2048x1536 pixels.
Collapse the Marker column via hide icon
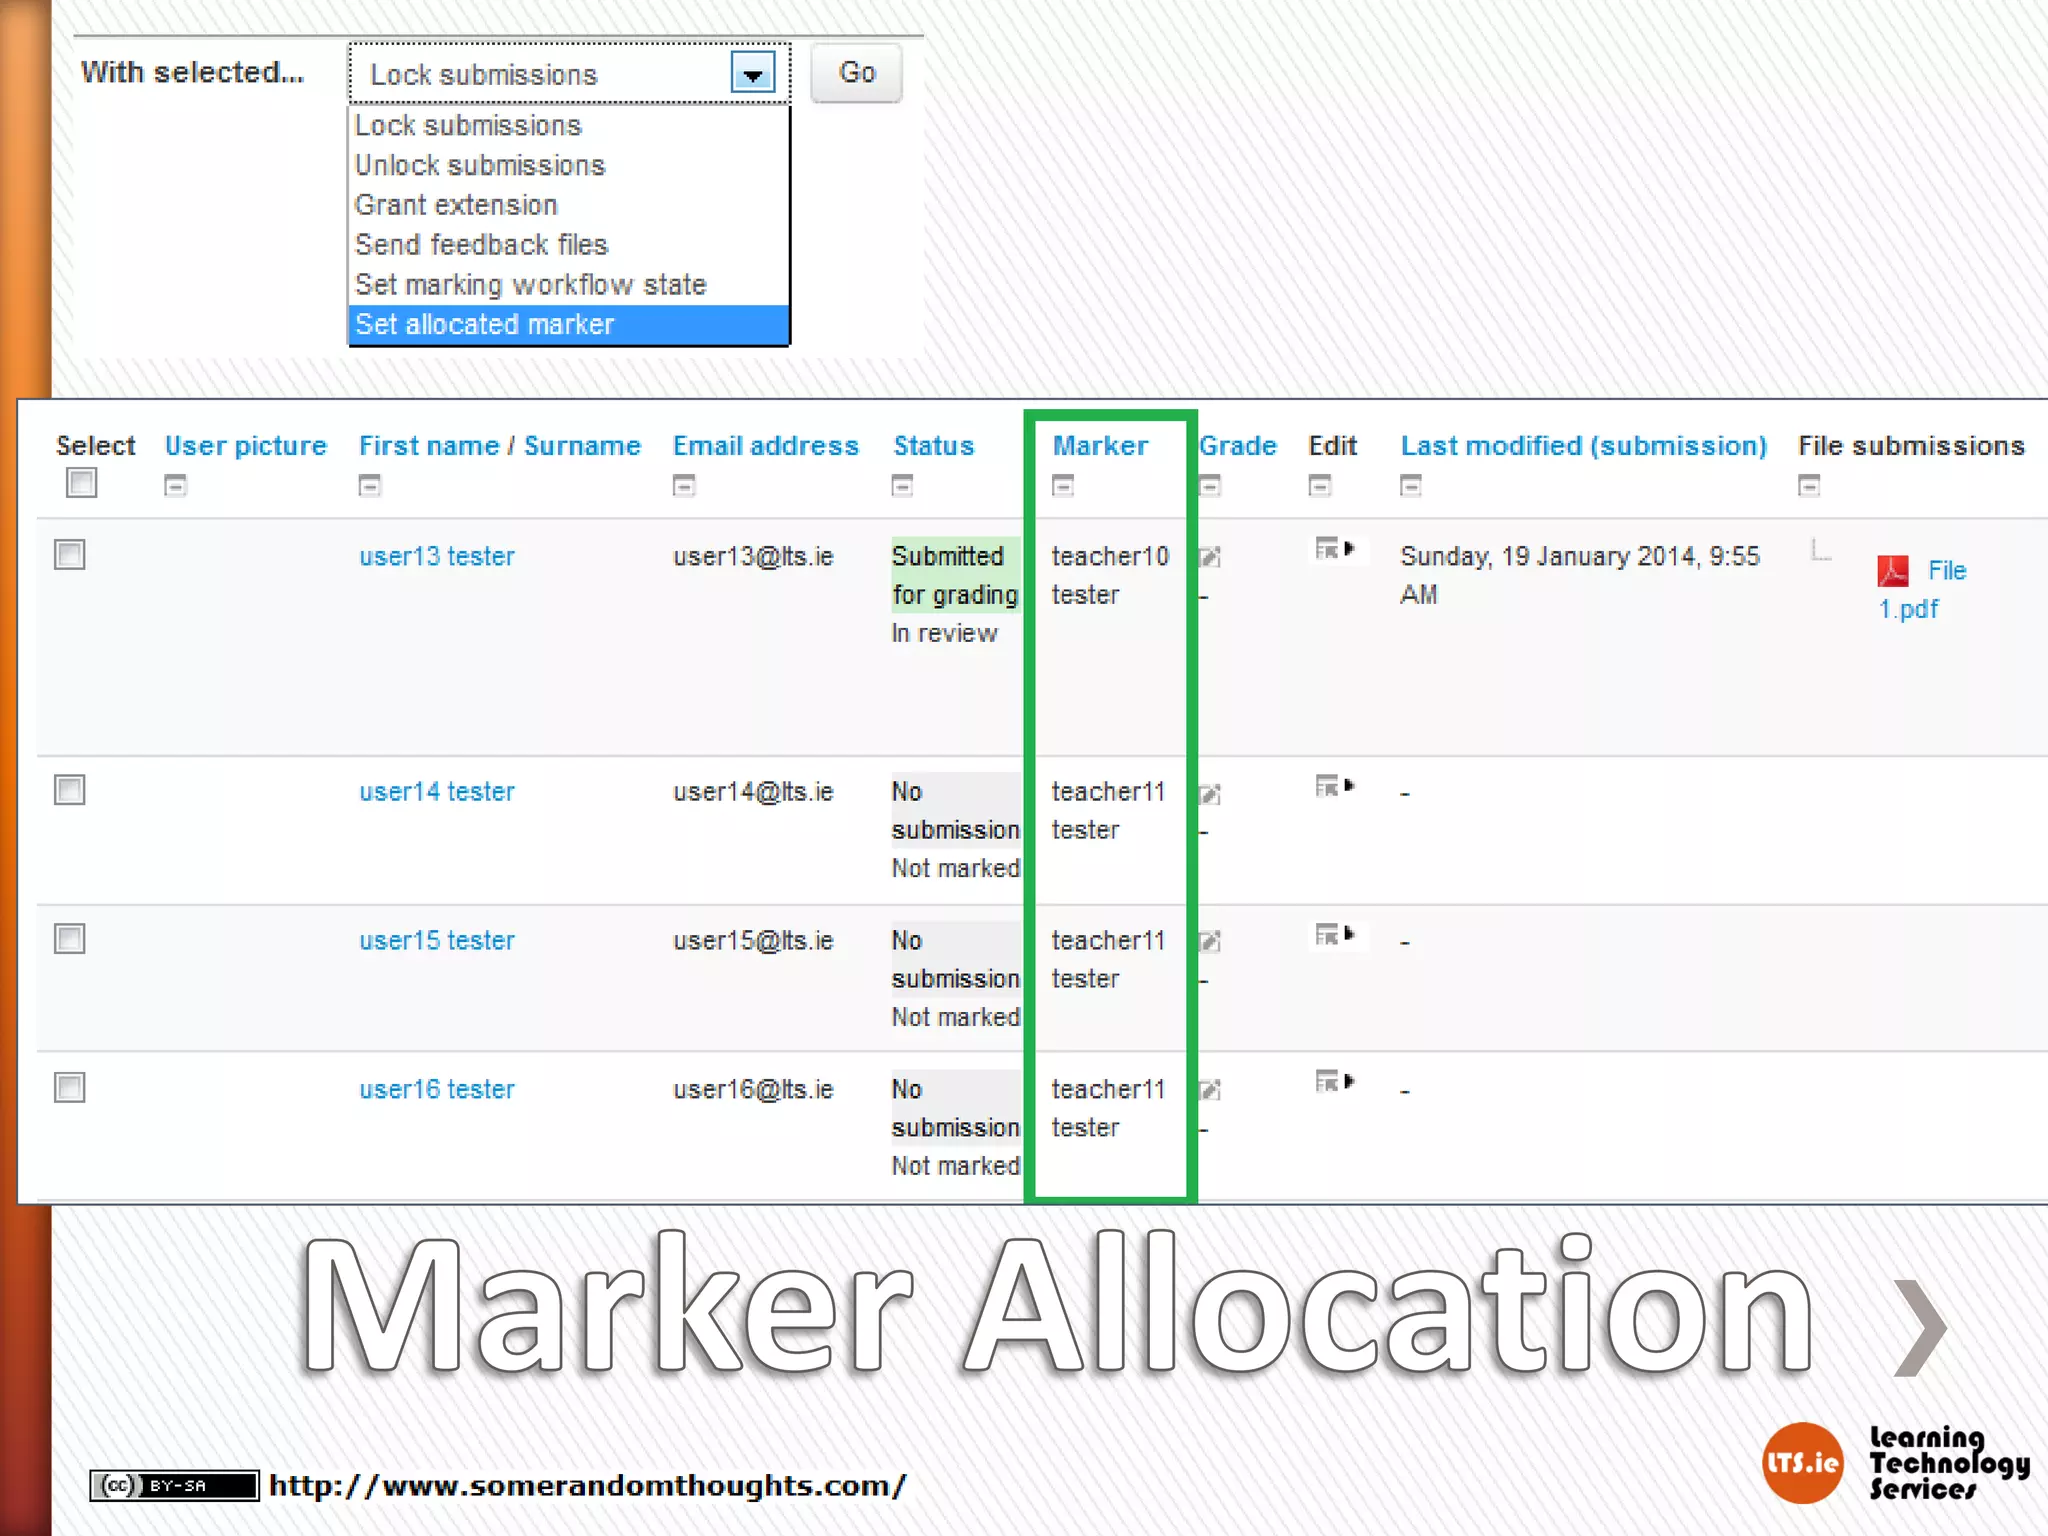click(1063, 486)
